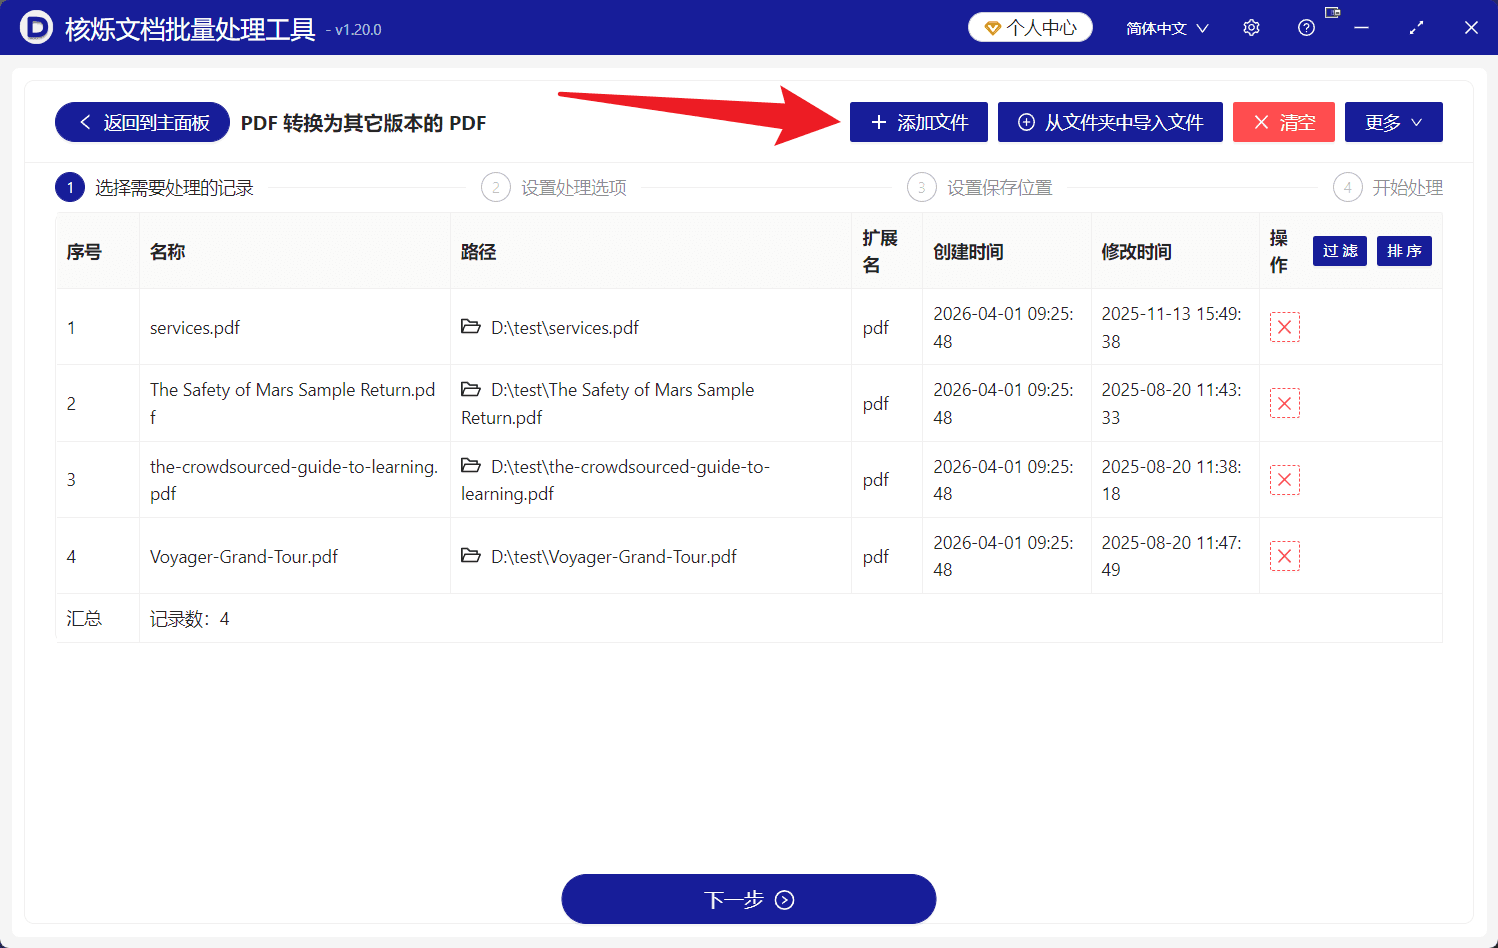Click the help question mark icon

pyautogui.click(x=1306, y=27)
